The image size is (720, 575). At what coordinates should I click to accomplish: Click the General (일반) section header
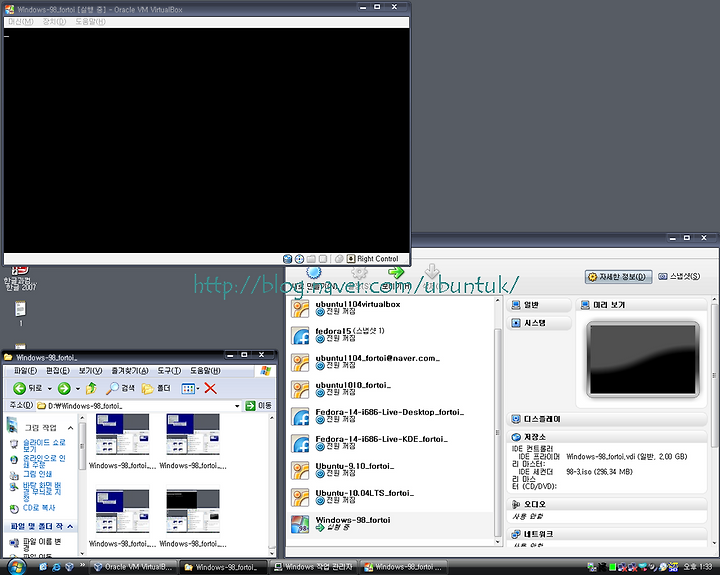coord(539,305)
